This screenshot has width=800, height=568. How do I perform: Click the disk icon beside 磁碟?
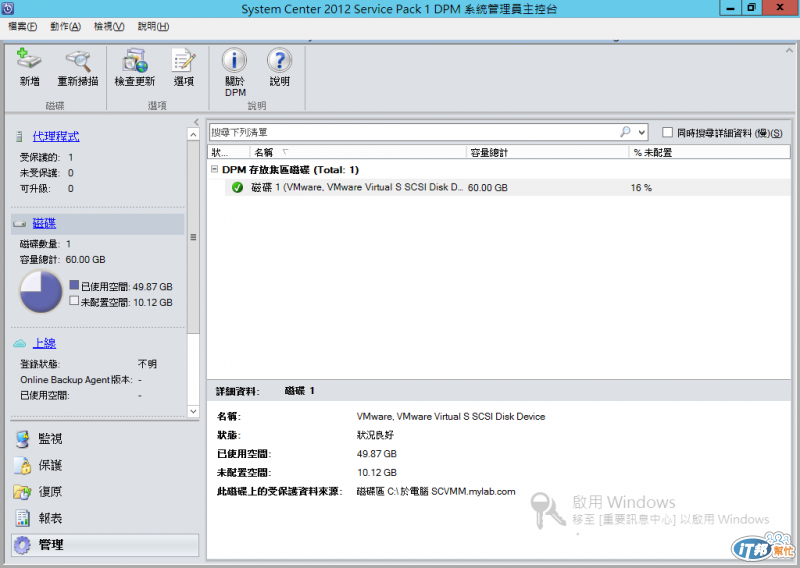click(x=19, y=224)
